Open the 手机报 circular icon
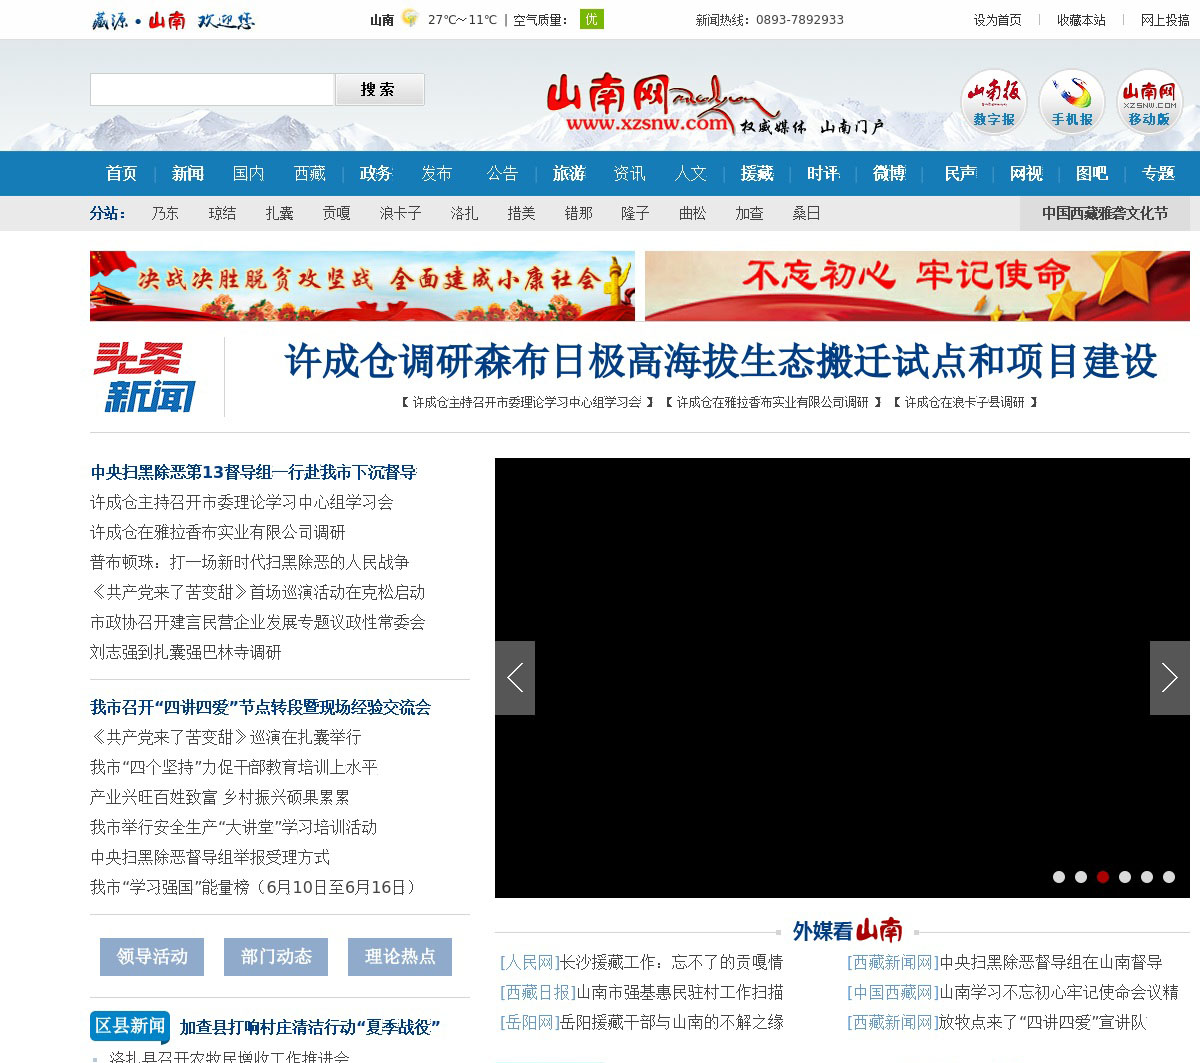The image size is (1200, 1063). coord(1071,102)
